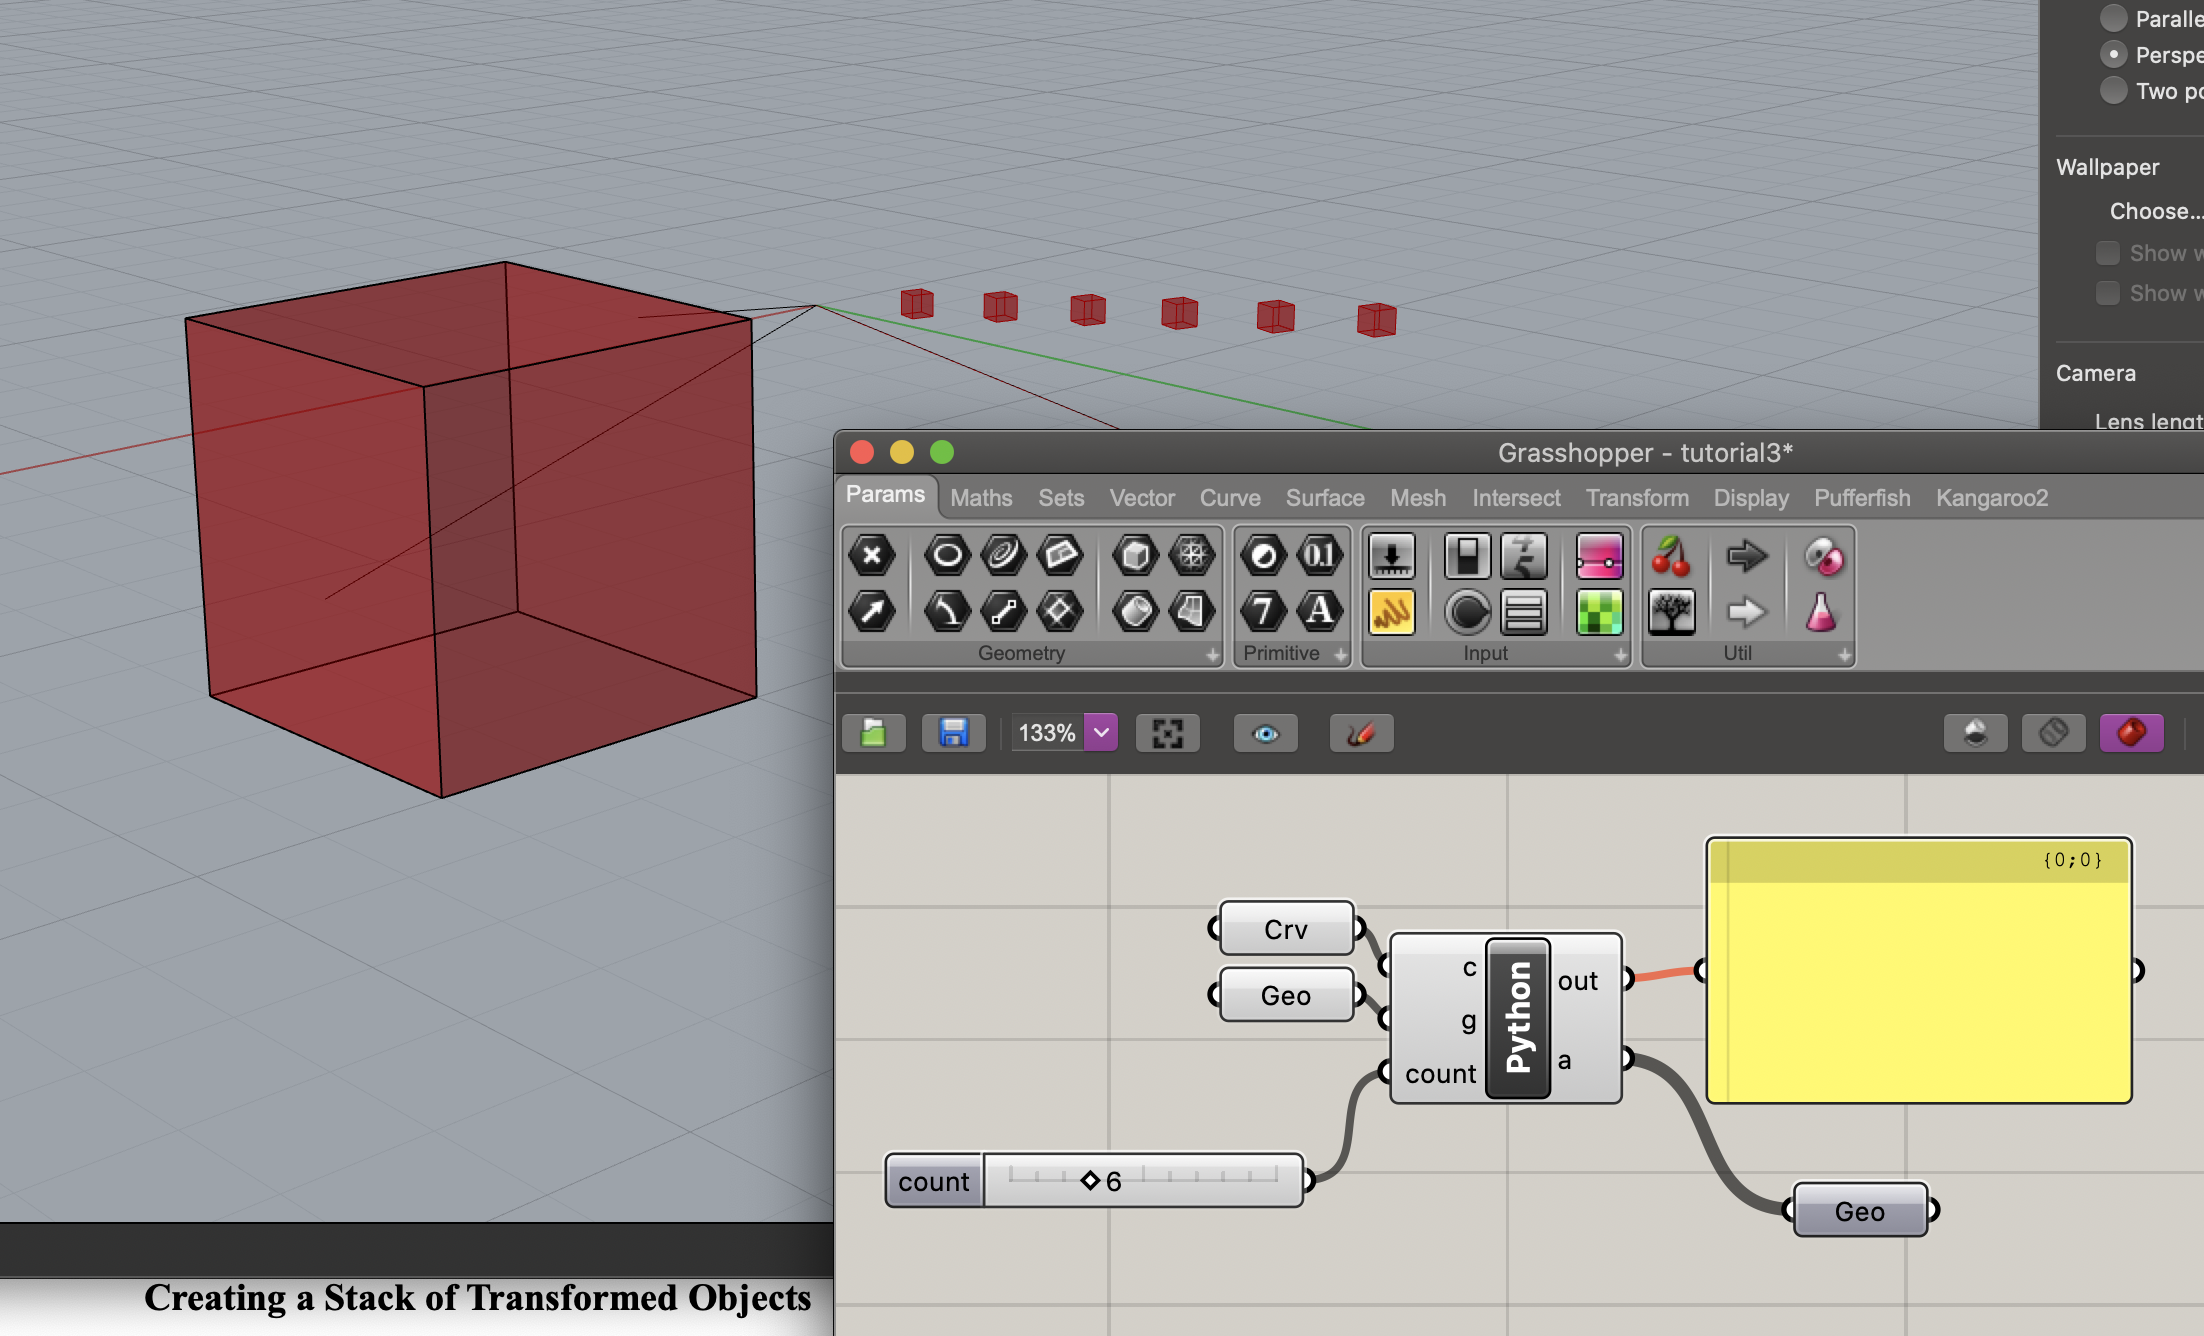Viewport: 2204px width, 1336px height.
Task: Expand the Input group panel
Action: point(1620,655)
